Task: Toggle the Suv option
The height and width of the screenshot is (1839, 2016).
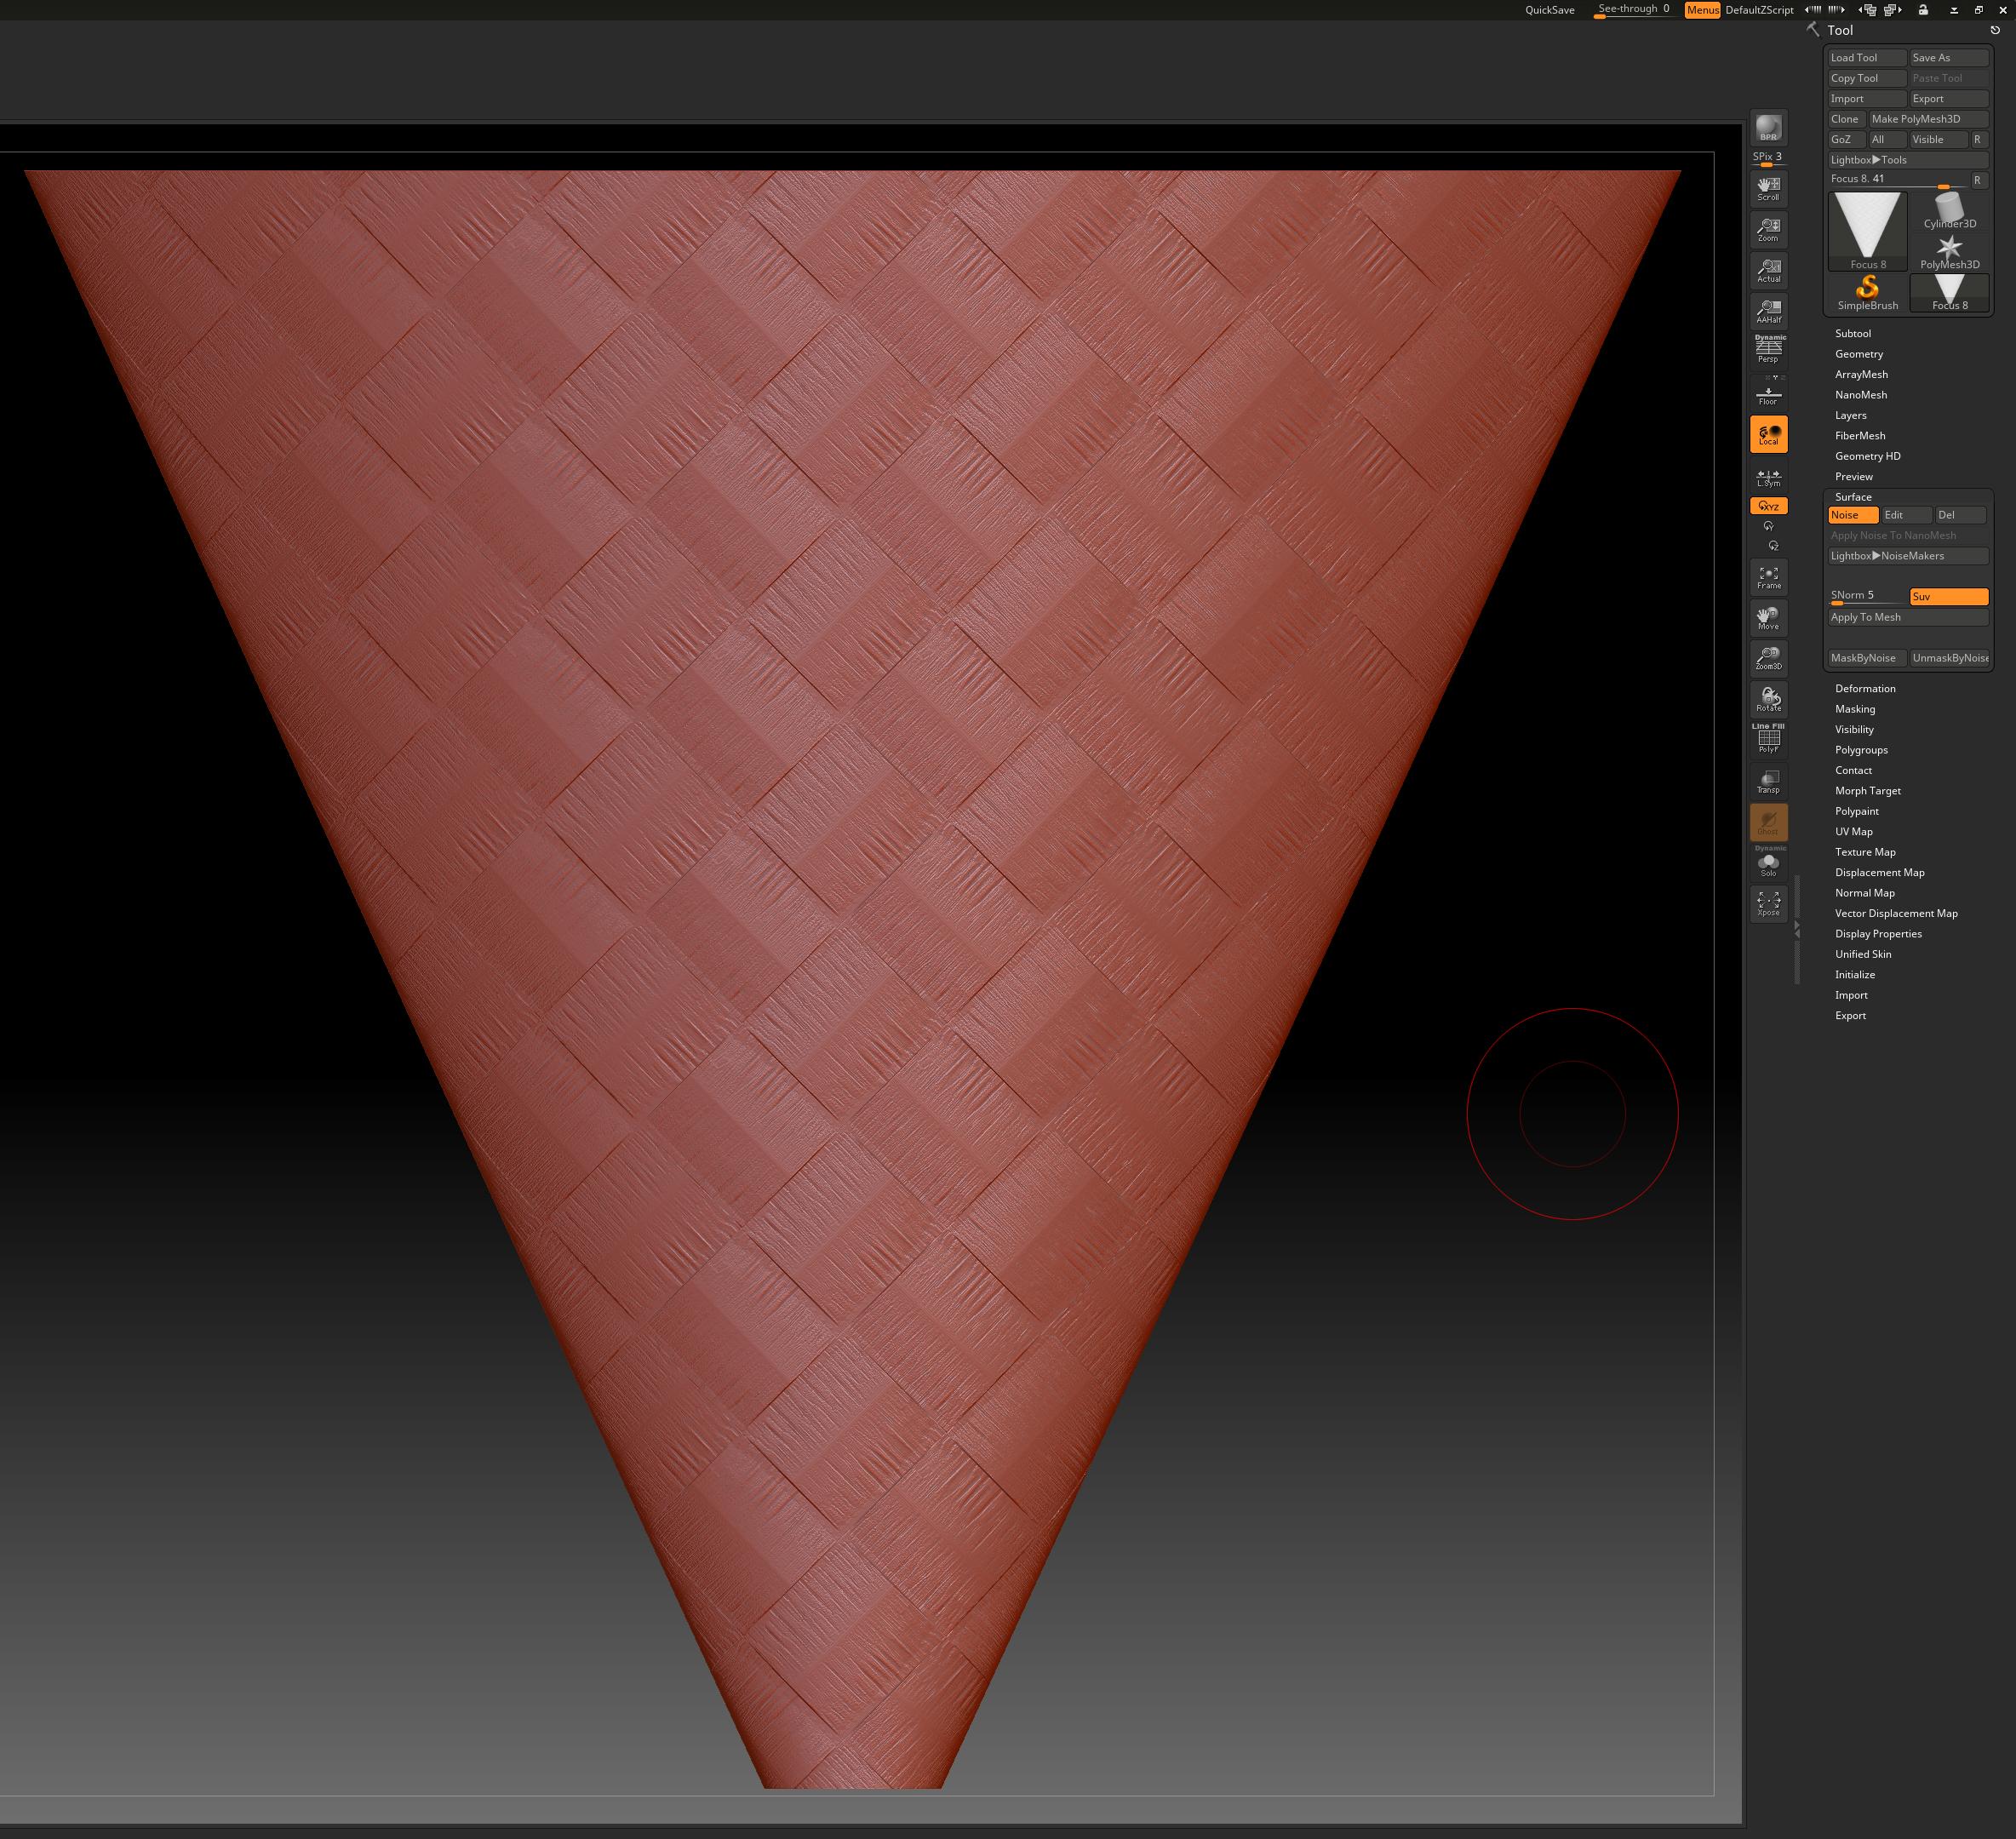Action: [x=1948, y=597]
